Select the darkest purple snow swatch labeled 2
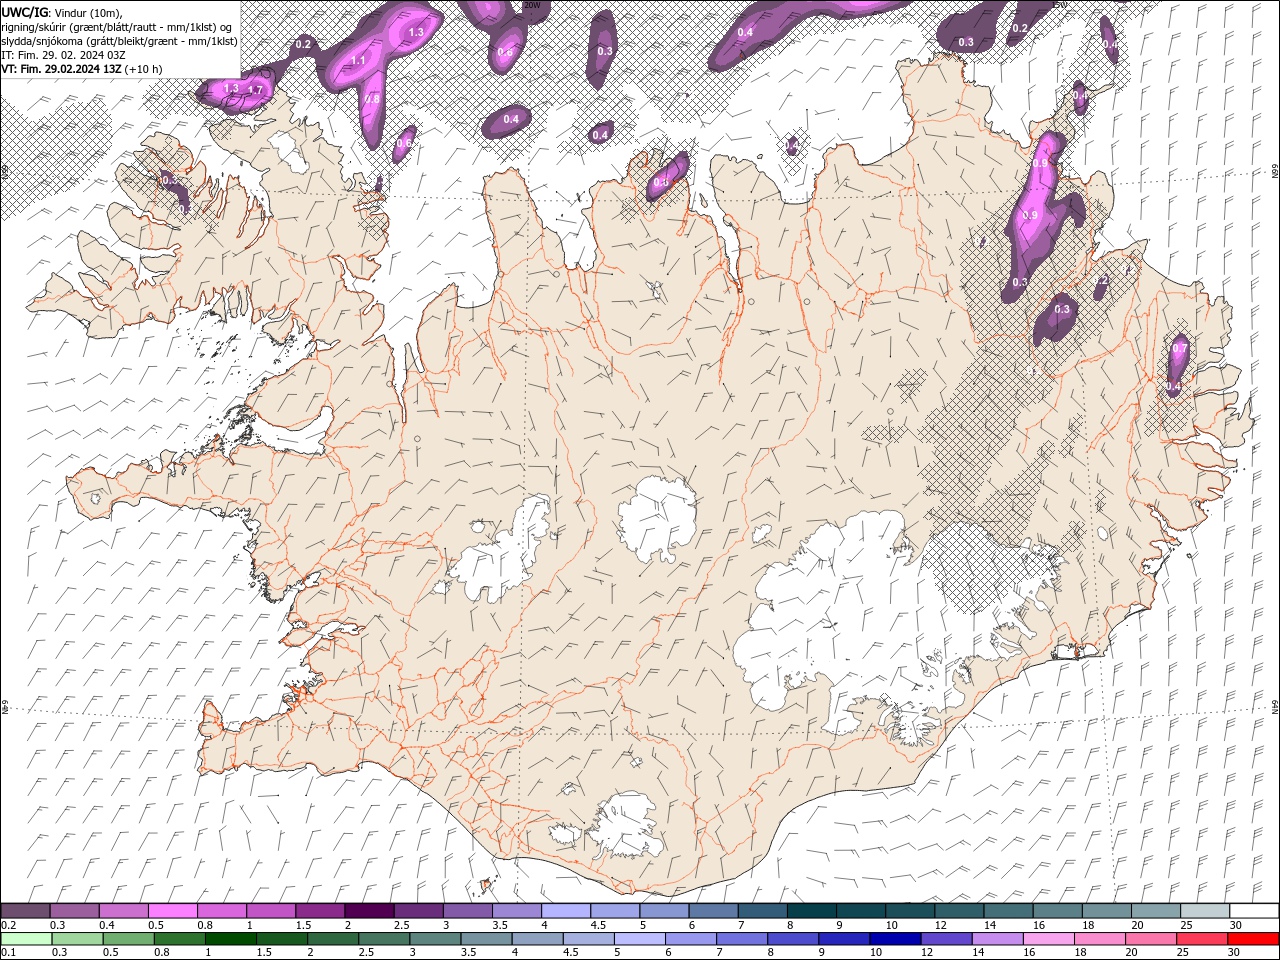This screenshot has height=960, width=1280. click(369, 911)
